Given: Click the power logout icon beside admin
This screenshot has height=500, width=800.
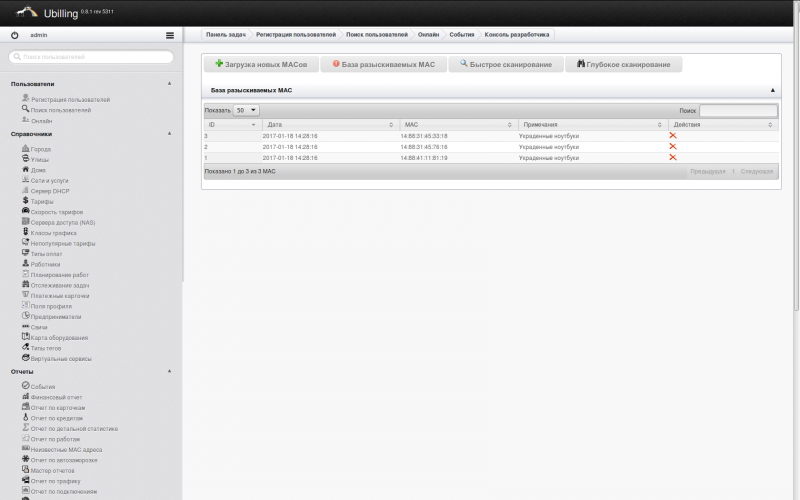Looking at the screenshot, I should coord(14,35).
